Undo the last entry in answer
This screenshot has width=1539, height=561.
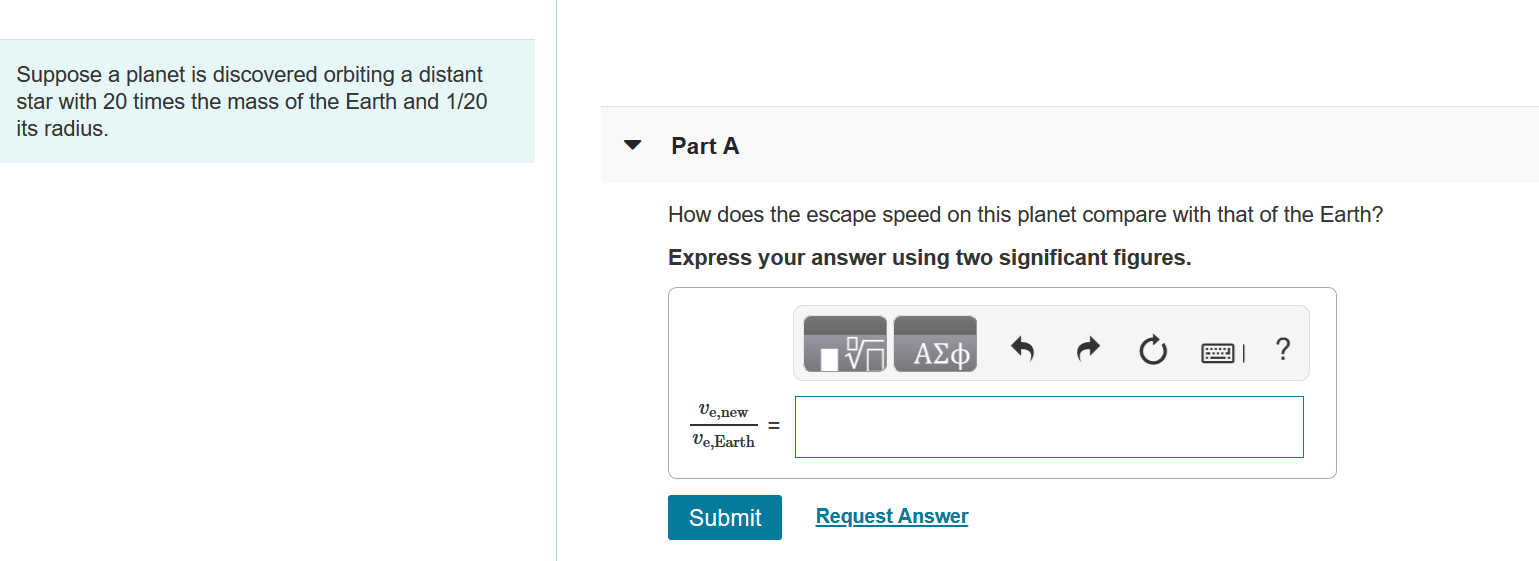tap(1021, 350)
